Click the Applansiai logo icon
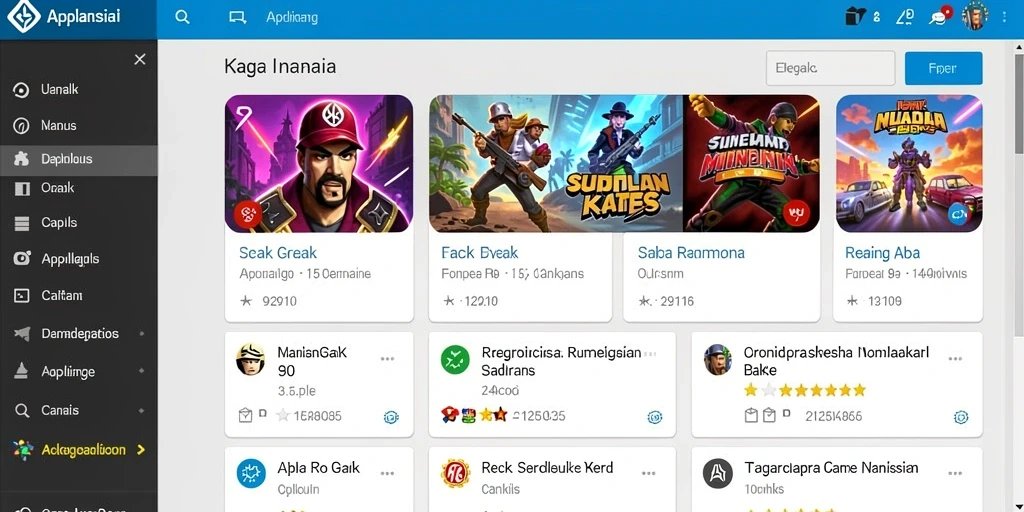 (23, 17)
